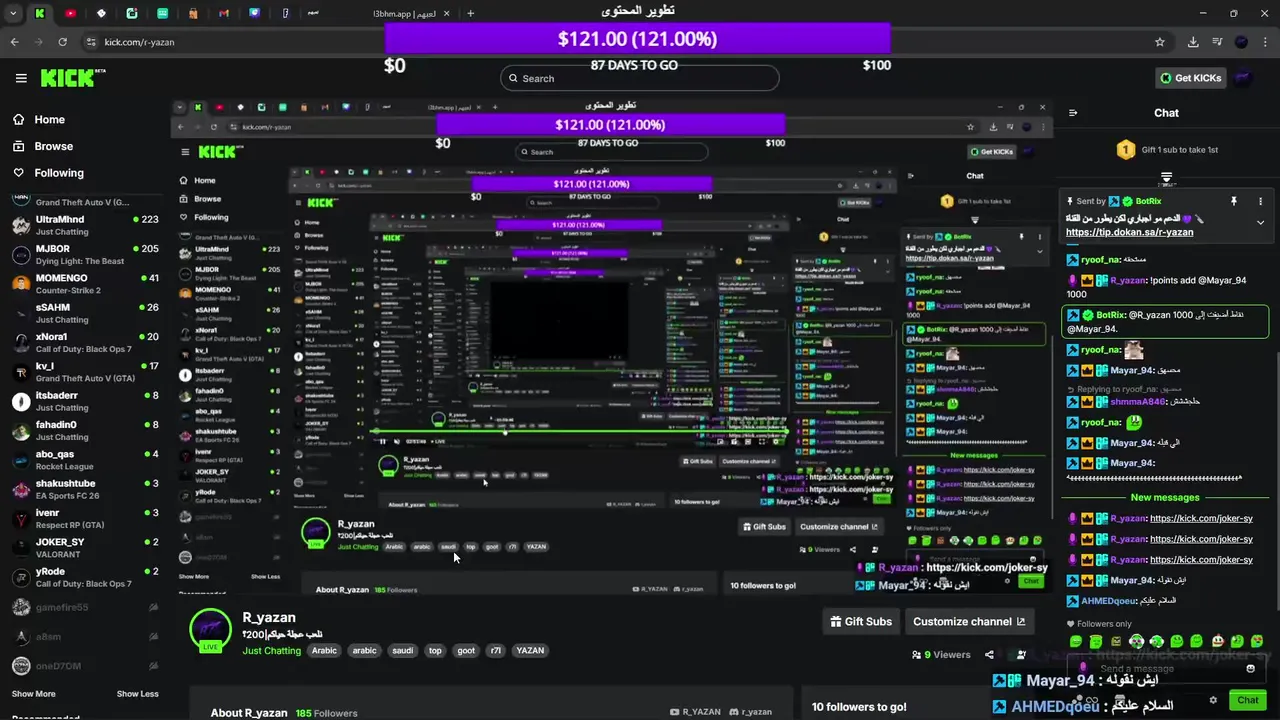Open pinned message three-dot options
The image size is (1280, 720).
(1260, 201)
